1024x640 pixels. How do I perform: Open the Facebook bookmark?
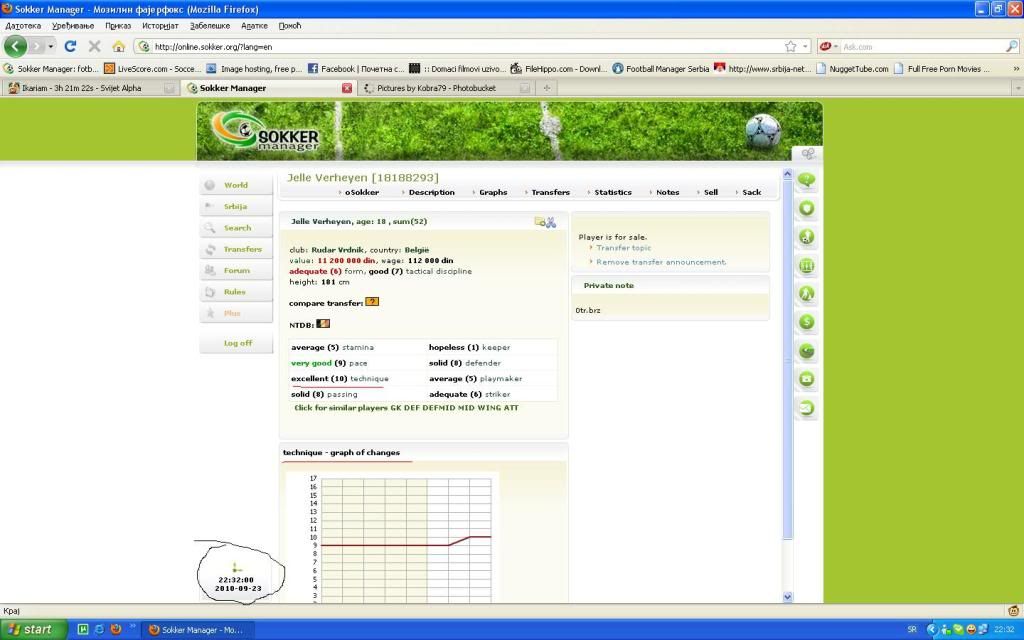355,69
